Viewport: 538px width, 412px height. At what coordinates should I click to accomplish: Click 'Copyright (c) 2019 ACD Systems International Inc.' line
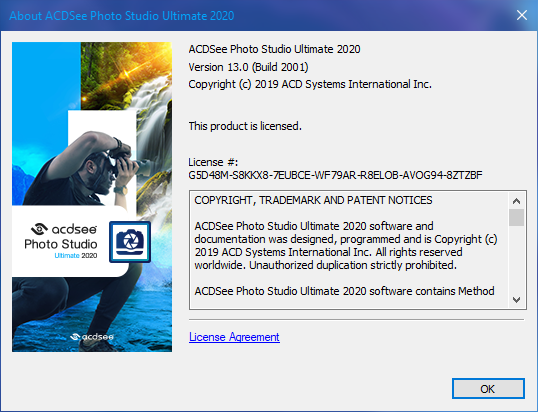click(x=310, y=84)
